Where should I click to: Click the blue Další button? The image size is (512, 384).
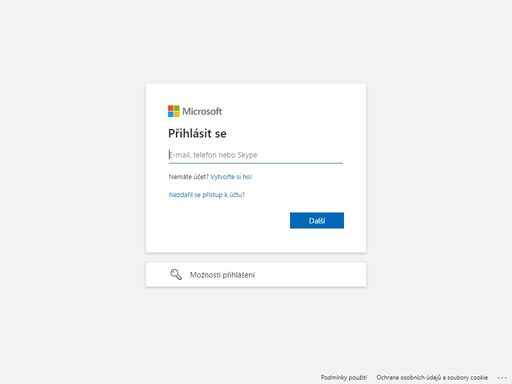click(x=317, y=220)
